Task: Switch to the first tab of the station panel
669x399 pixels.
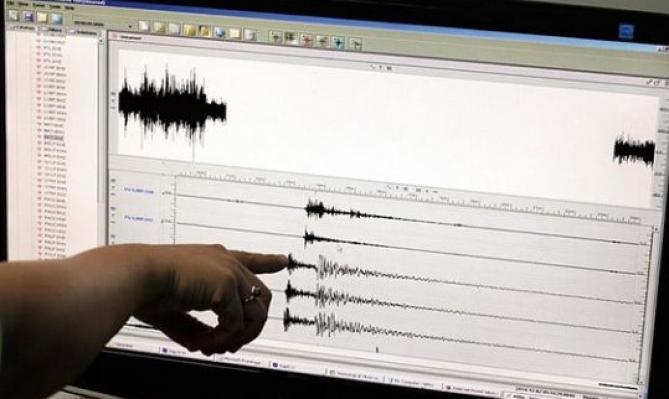Action: (x=22, y=28)
